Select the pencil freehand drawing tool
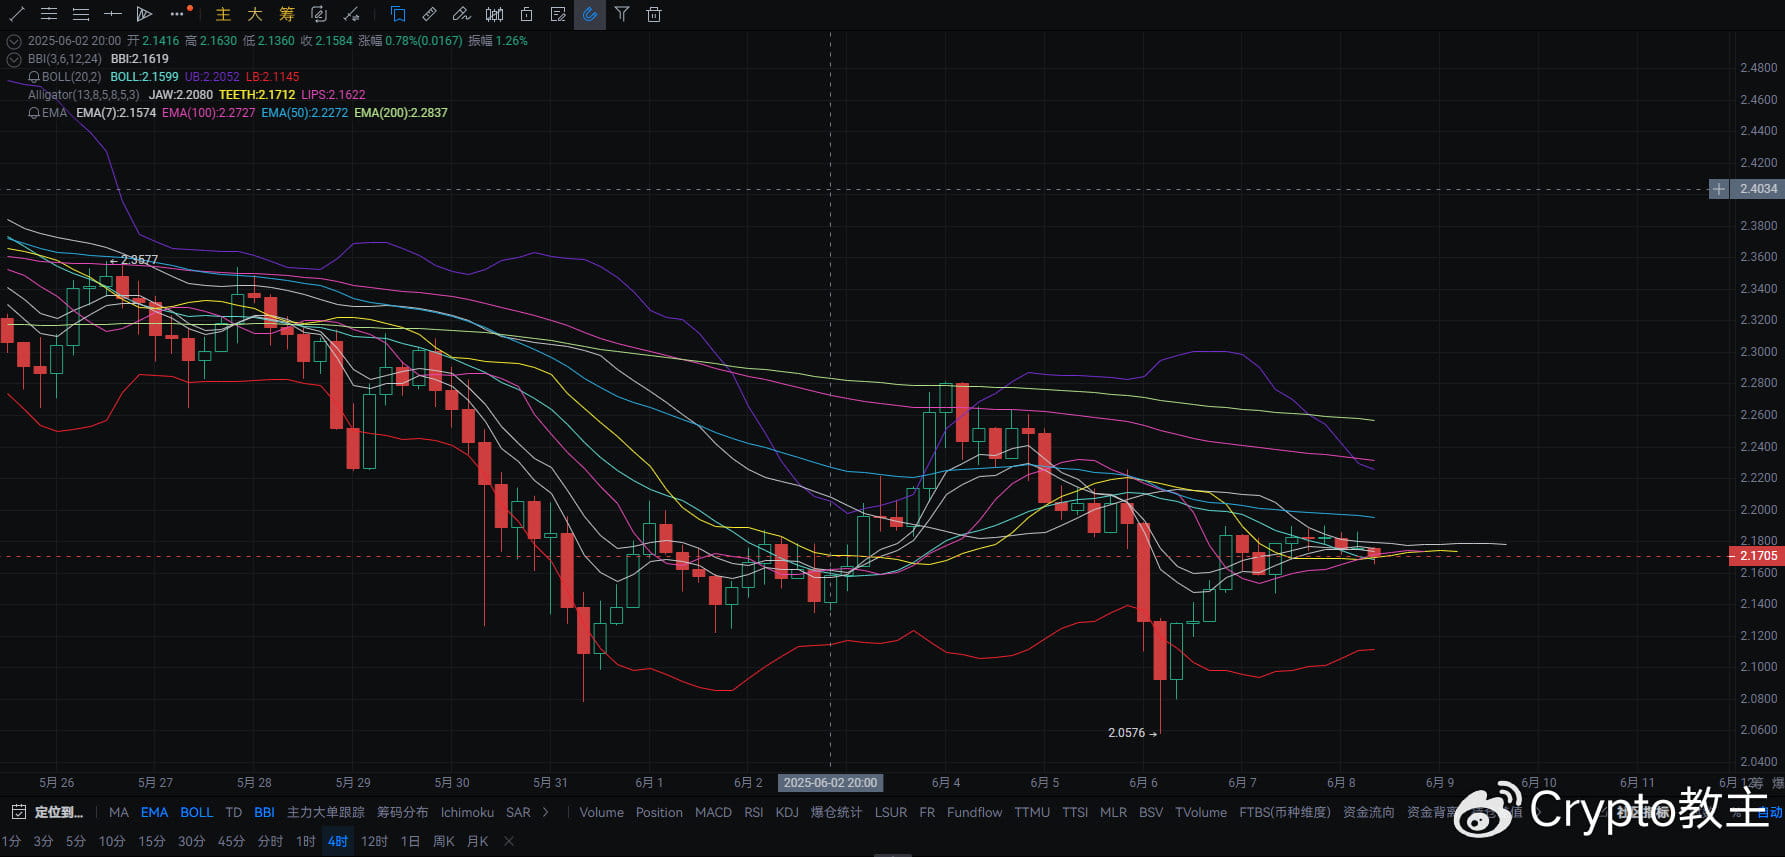The height and width of the screenshot is (857, 1785). tap(461, 14)
